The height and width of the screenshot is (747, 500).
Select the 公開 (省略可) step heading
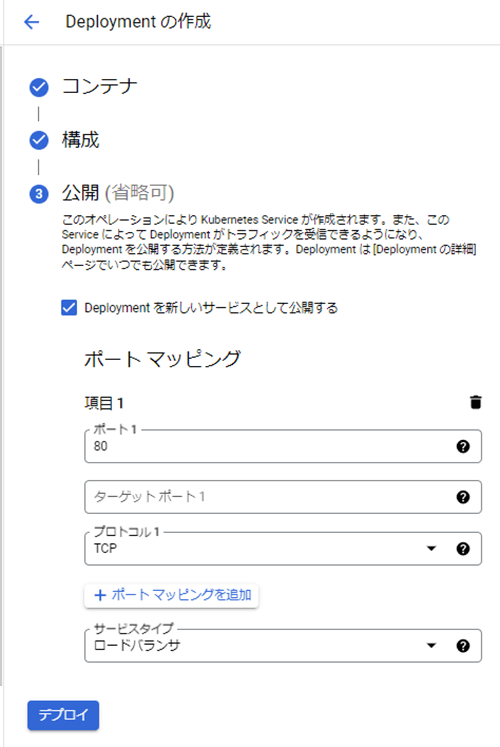pyautogui.click(x=118, y=193)
